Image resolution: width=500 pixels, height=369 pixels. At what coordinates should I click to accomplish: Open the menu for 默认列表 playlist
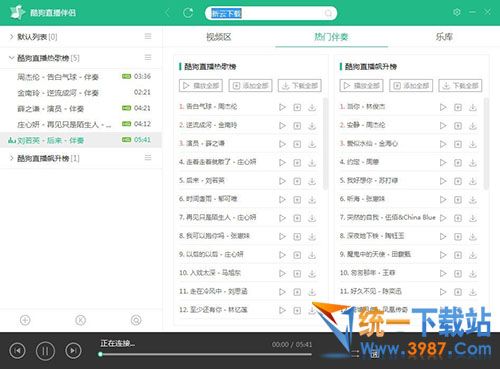coord(148,36)
